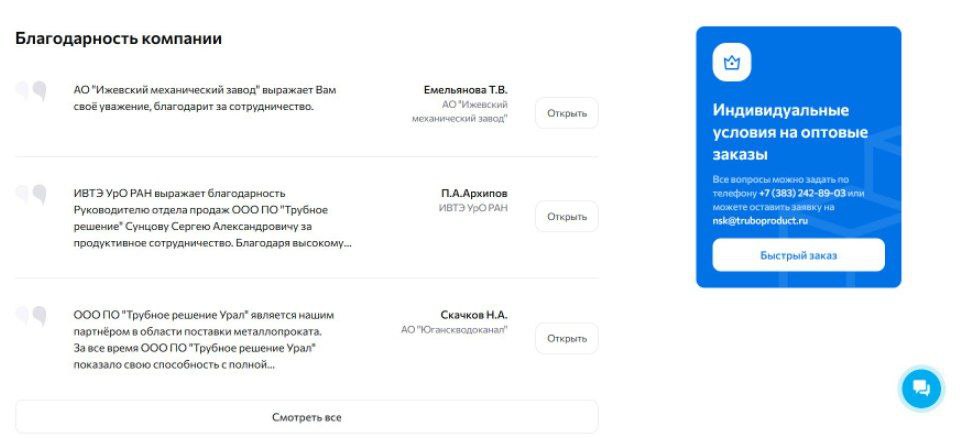Open the live chat bubble icon

921,388
